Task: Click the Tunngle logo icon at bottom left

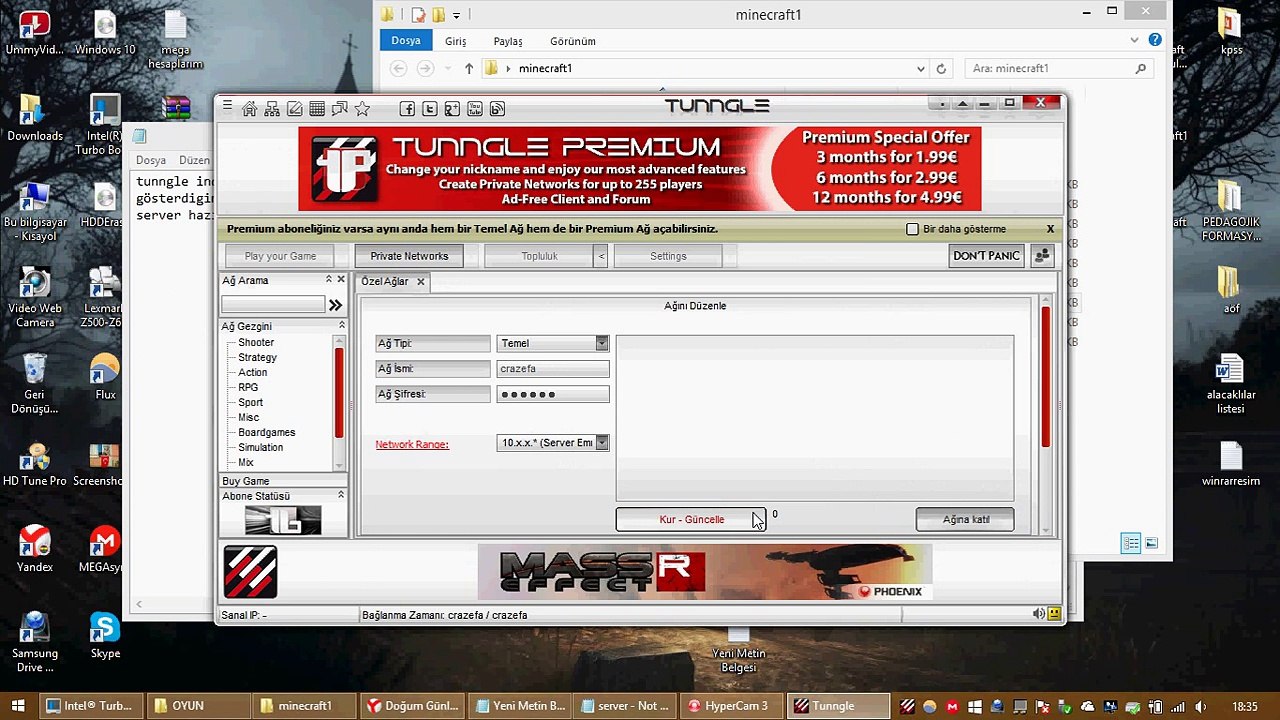Action: (250, 571)
